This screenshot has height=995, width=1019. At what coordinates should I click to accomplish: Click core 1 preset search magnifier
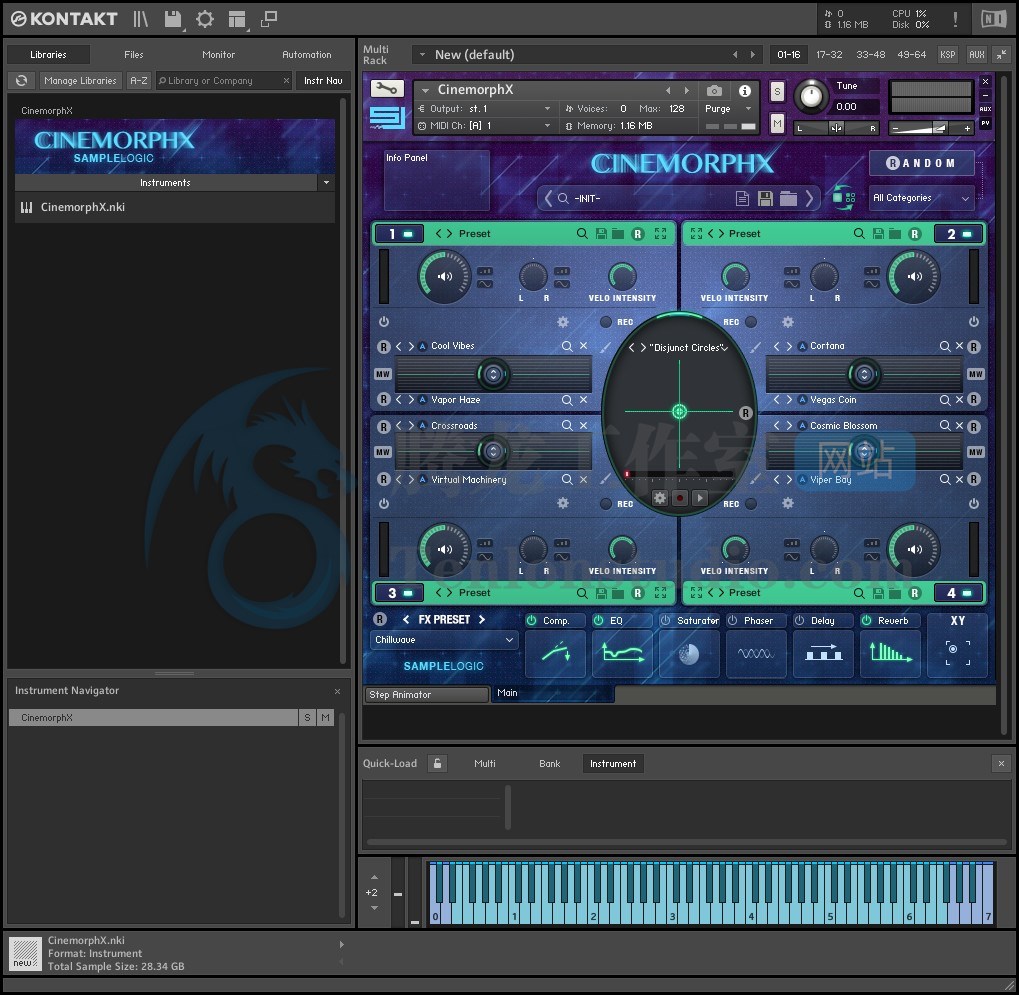(582, 233)
